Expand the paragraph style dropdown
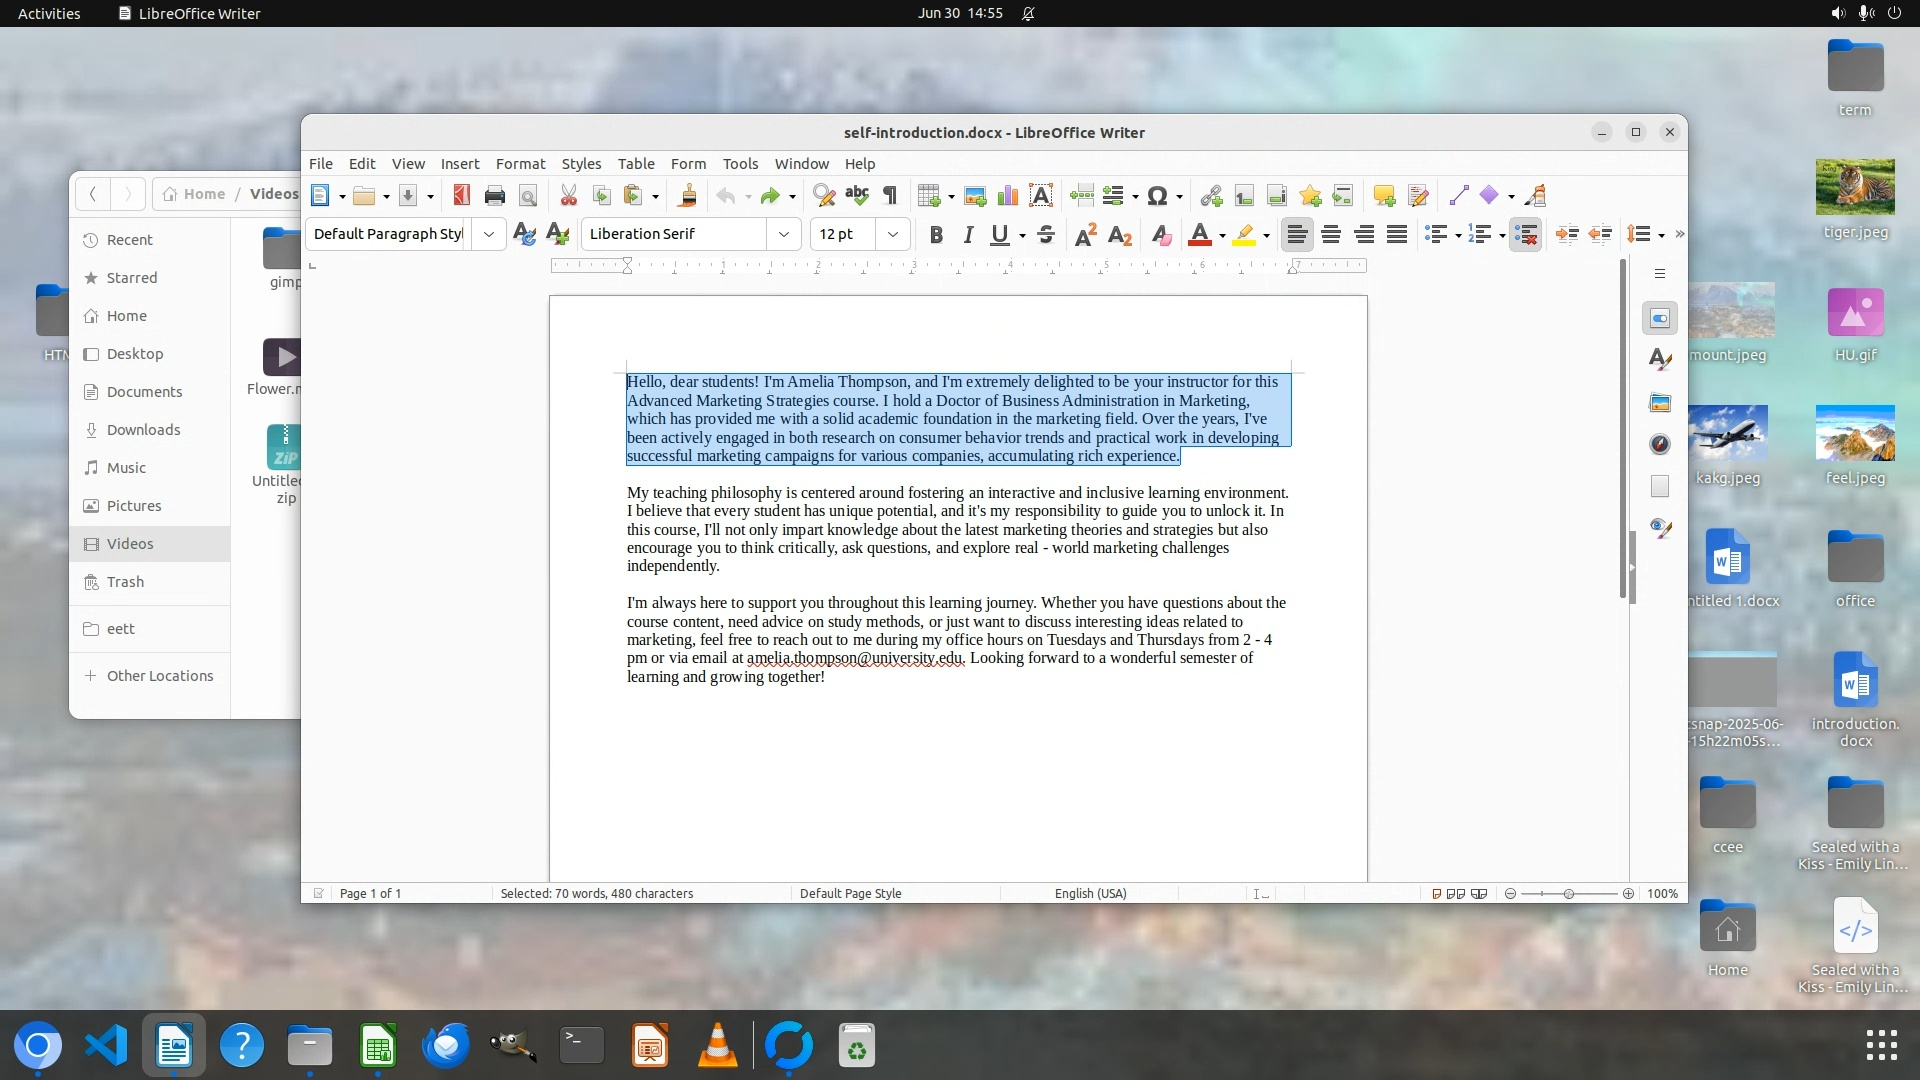This screenshot has width=1920, height=1080. click(489, 234)
